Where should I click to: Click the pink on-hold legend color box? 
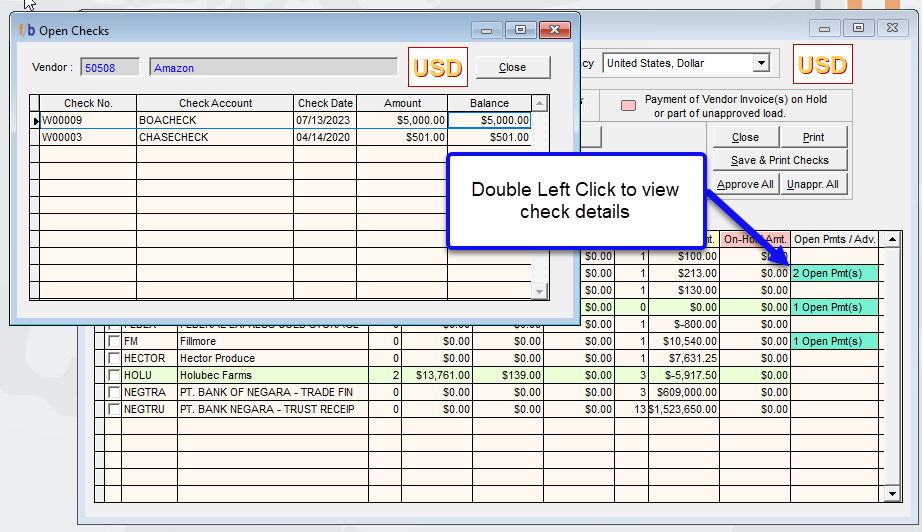628,106
